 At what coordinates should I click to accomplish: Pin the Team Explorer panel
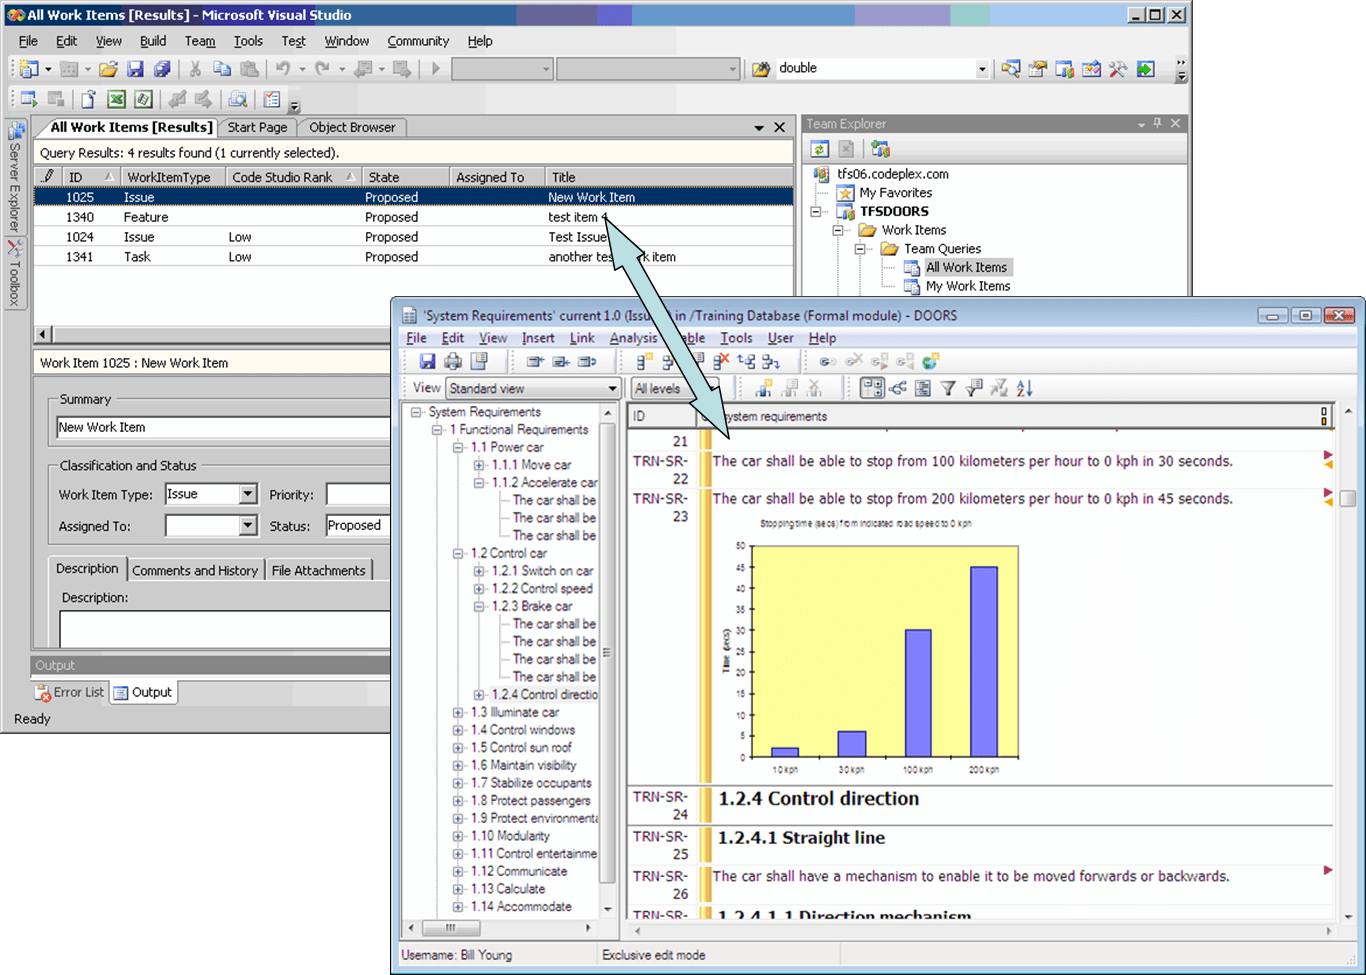1158,123
